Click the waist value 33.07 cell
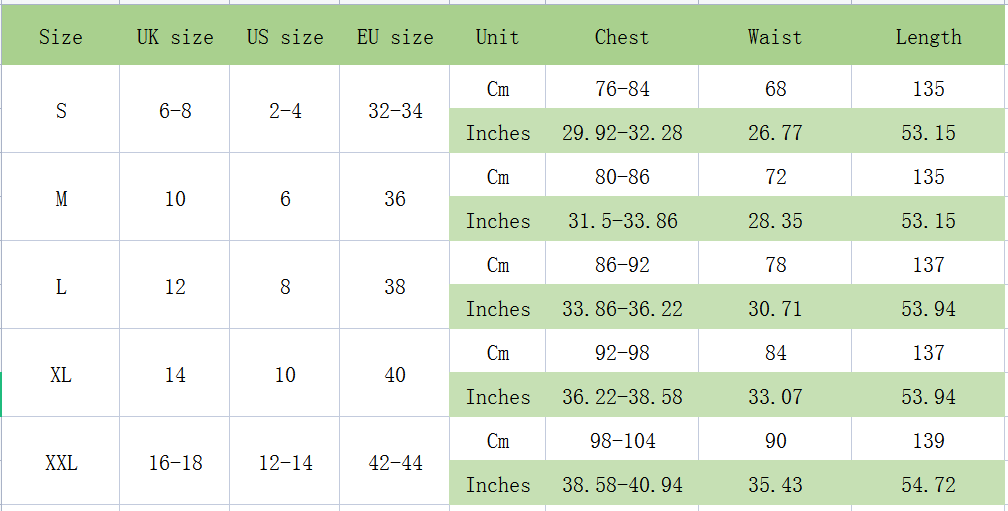1008x511 pixels. click(775, 396)
